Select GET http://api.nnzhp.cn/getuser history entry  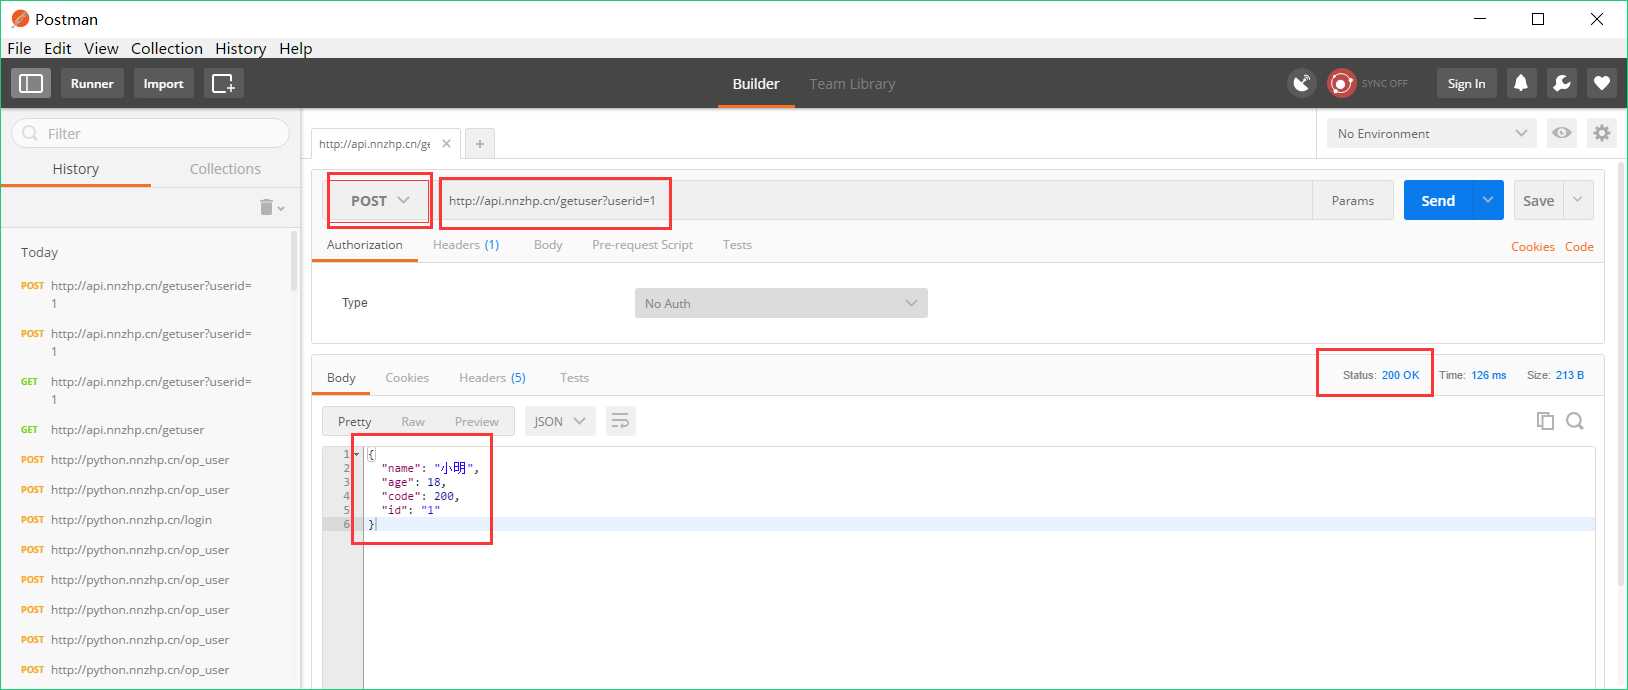127,430
